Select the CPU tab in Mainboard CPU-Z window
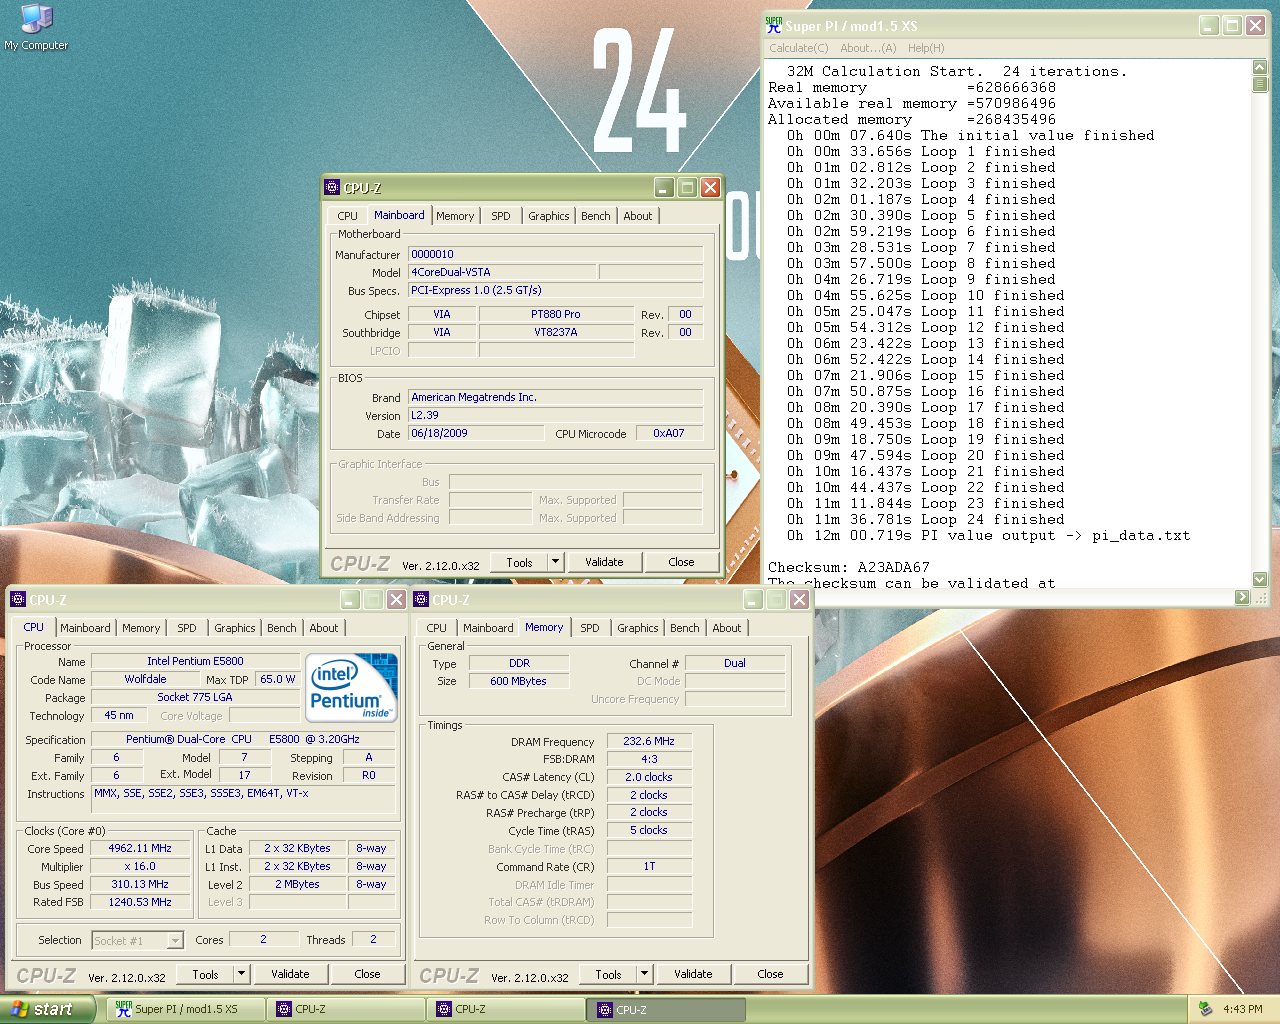Viewport: 1280px width, 1024px height. pos(347,216)
